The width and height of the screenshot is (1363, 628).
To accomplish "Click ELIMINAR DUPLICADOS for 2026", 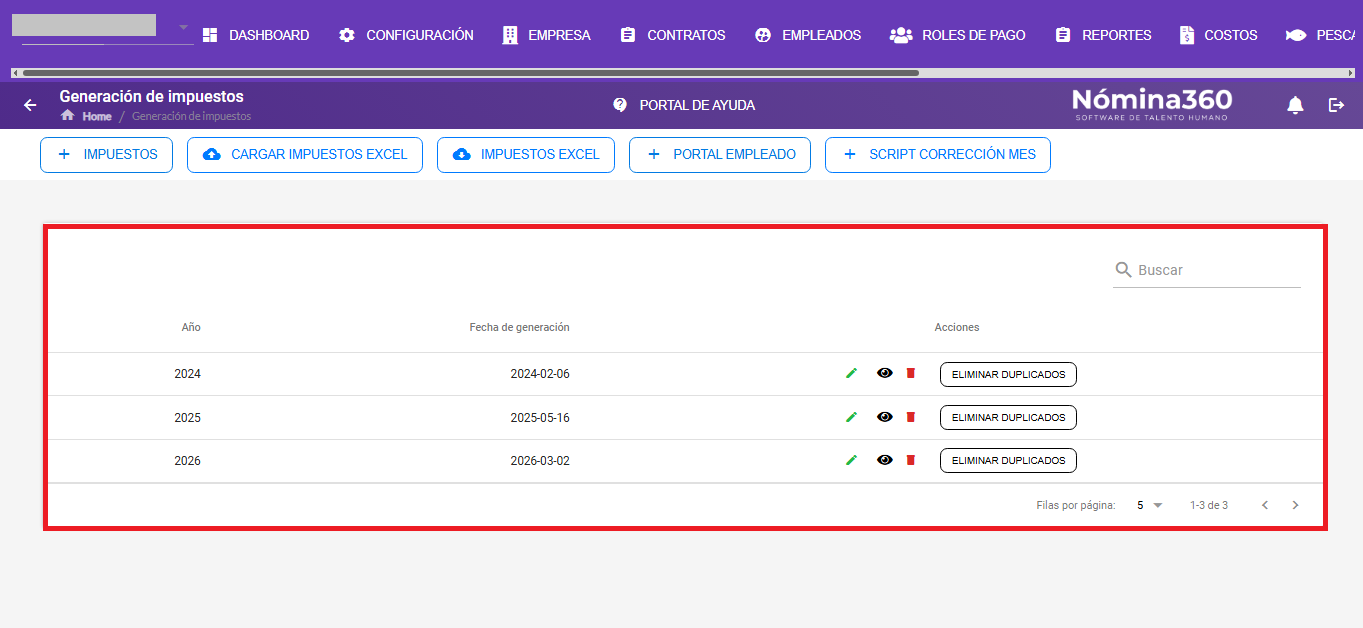I will (1008, 460).
